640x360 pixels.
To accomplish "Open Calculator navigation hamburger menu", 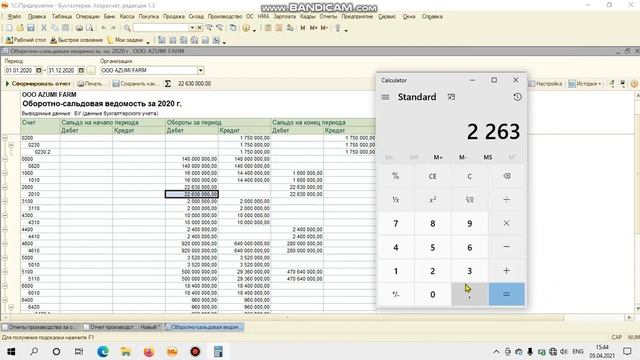I will pyautogui.click(x=385, y=97).
